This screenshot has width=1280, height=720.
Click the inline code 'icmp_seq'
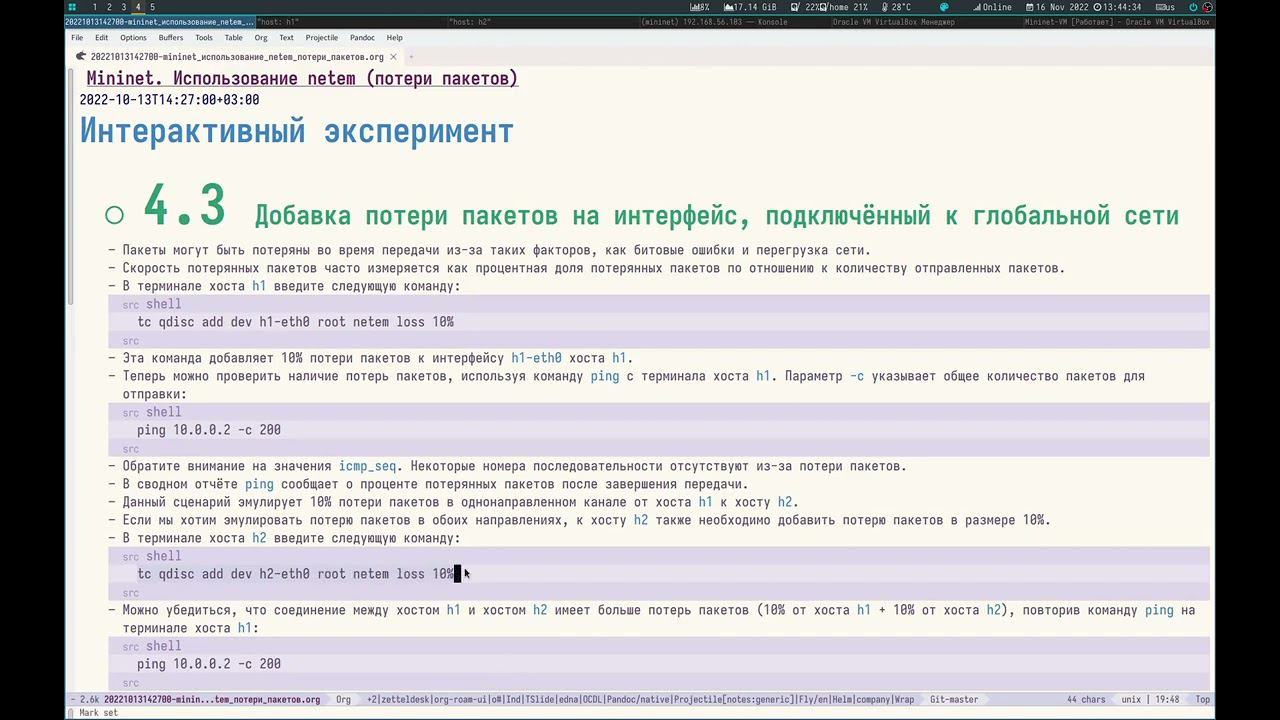pos(368,466)
